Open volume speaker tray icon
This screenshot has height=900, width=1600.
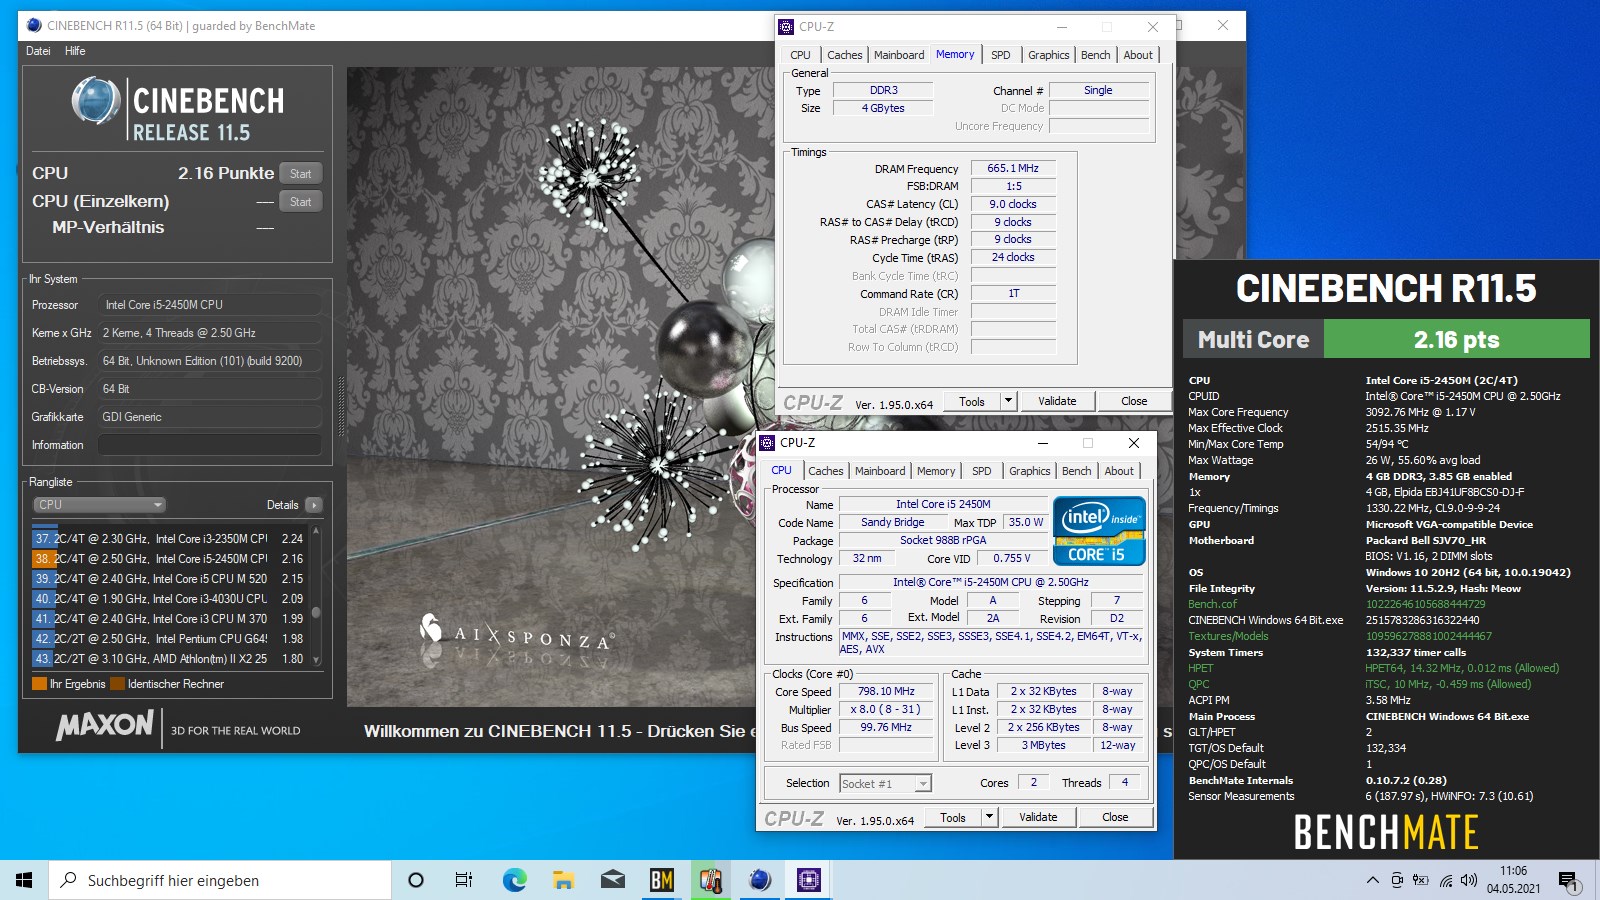coord(1468,880)
